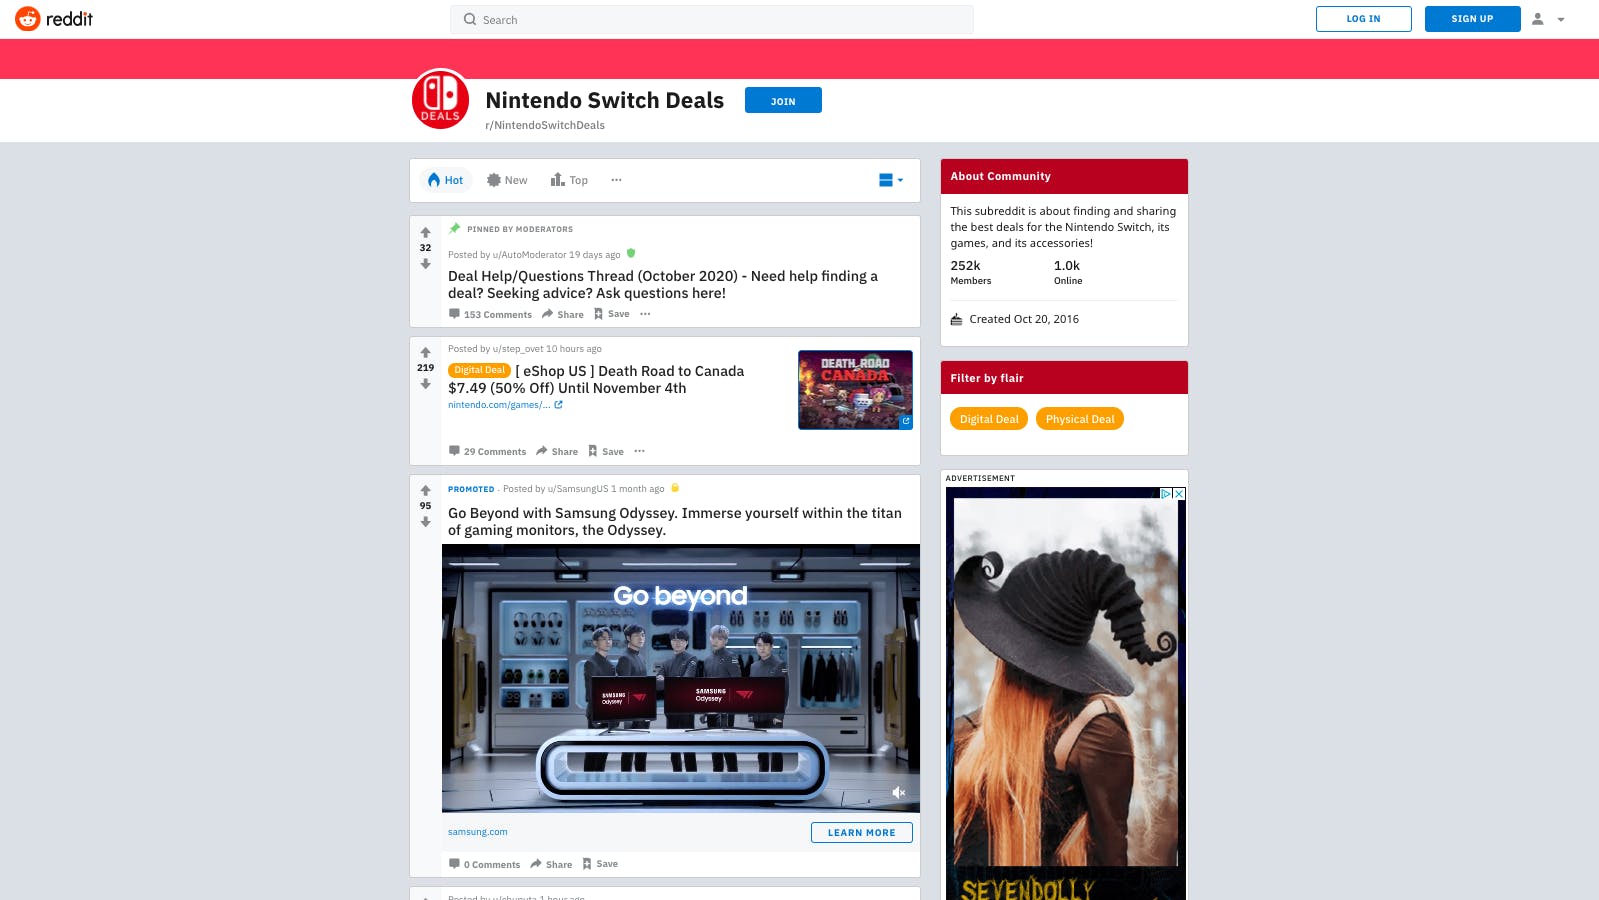Open u/SamsungUS profile link
The image size is (1599, 900).
[577, 489]
